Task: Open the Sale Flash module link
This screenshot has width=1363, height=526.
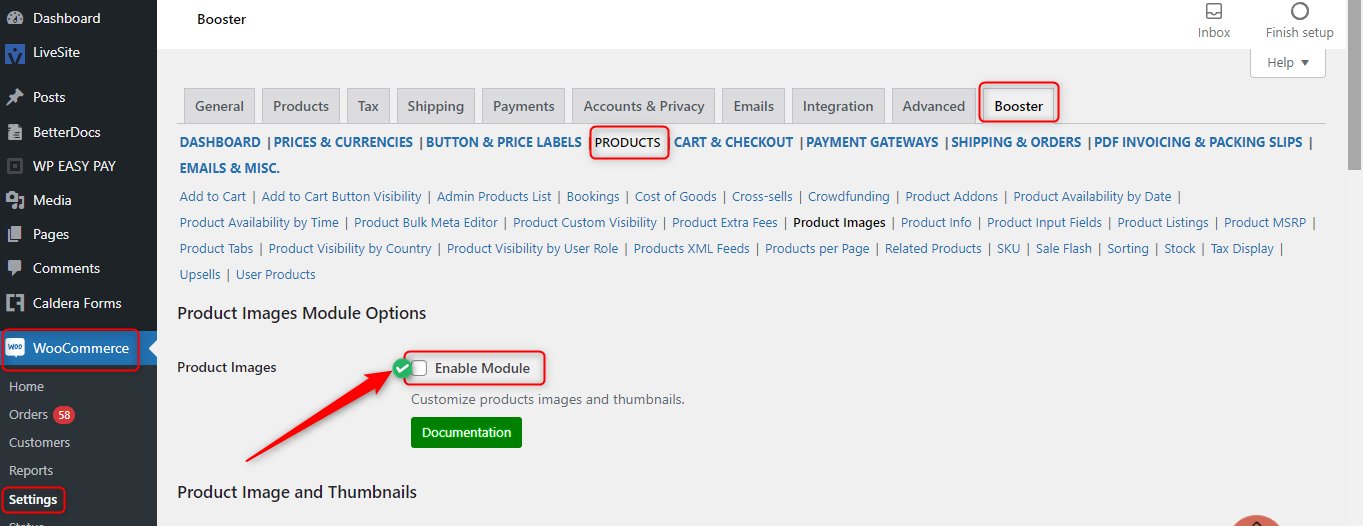Action: pyautogui.click(x=1064, y=248)
